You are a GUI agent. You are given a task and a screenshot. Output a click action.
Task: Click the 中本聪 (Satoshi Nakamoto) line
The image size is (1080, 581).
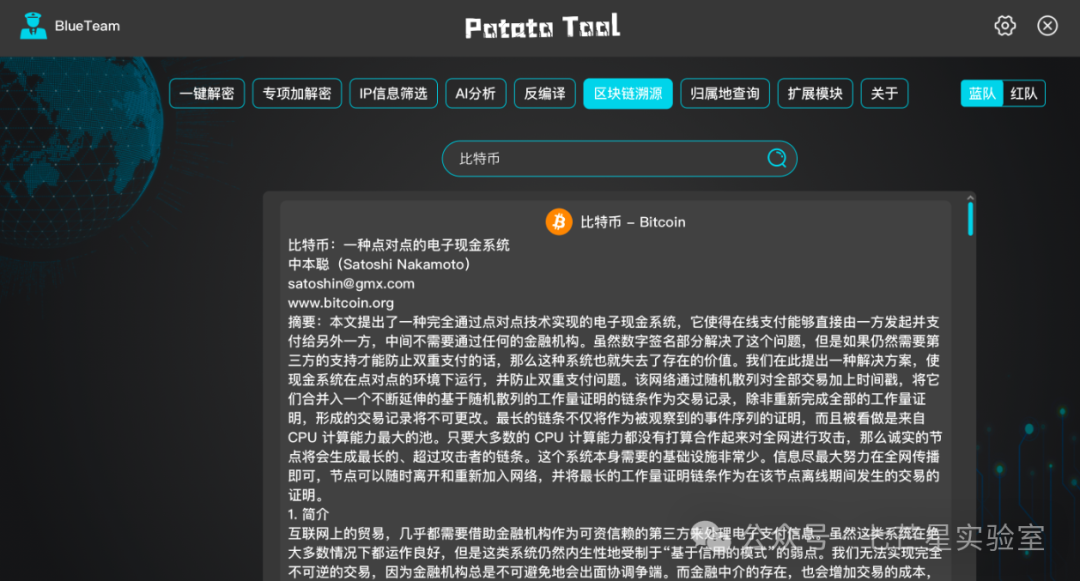click(x=379, y=264)
